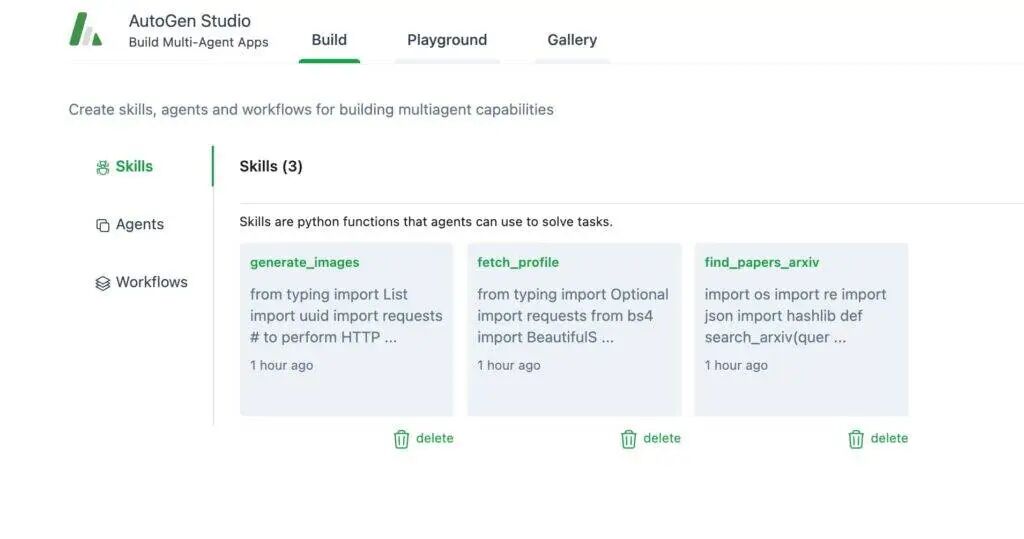The width and height of the screenshot is (1024, 539).
Task: Go to the Gallery tab
Action: pos(572,40)
